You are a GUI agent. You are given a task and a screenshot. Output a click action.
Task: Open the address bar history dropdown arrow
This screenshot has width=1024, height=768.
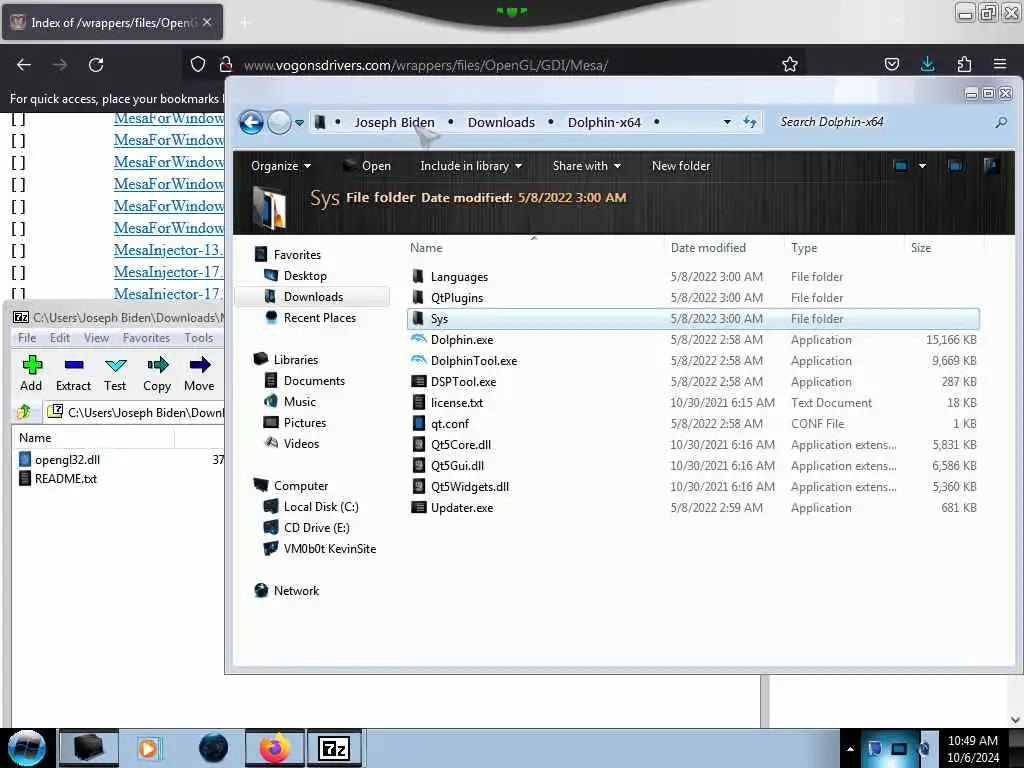[727, 122]
